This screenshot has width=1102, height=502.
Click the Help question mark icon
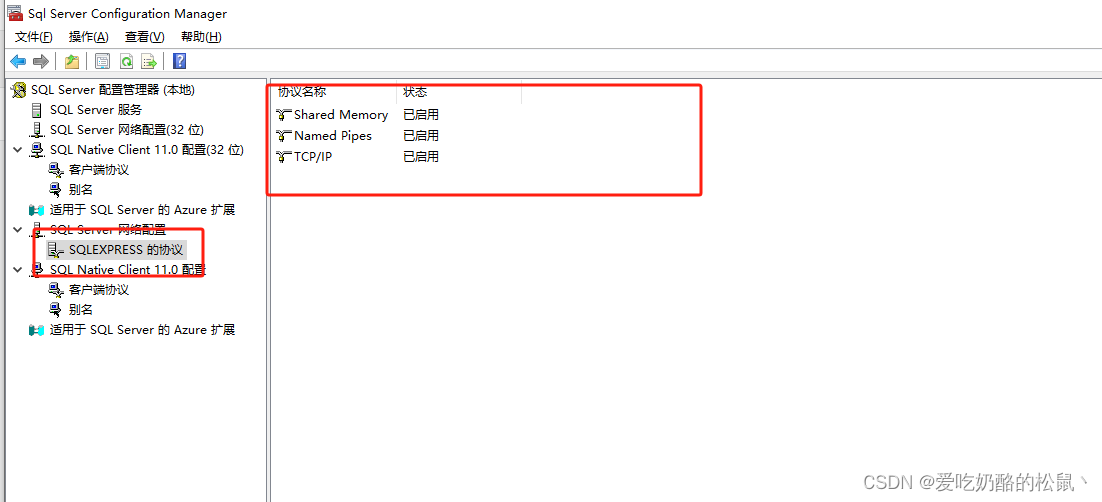pyautogui.click(x=179, y=62)
